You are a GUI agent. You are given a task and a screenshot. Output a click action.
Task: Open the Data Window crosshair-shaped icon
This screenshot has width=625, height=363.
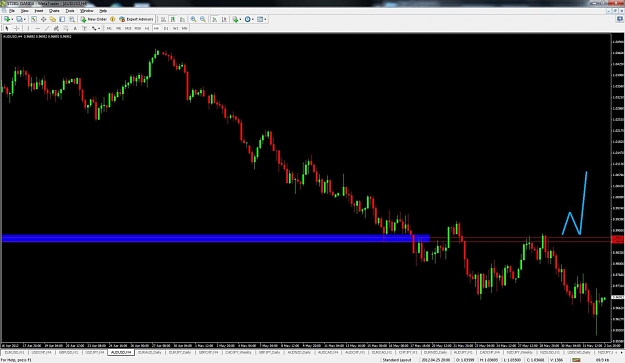coord(43,19)
